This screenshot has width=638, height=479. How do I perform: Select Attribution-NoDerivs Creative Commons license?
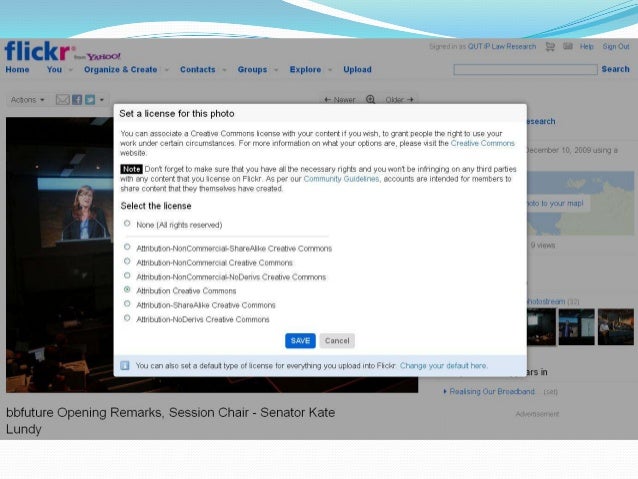pos(127,318)
